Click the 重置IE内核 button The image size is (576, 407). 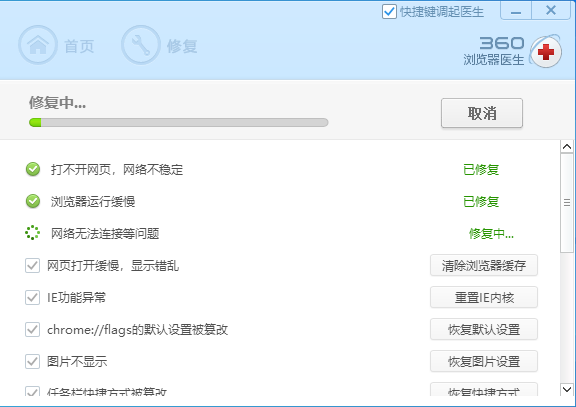pyautogui.click(x=484, y=297)
